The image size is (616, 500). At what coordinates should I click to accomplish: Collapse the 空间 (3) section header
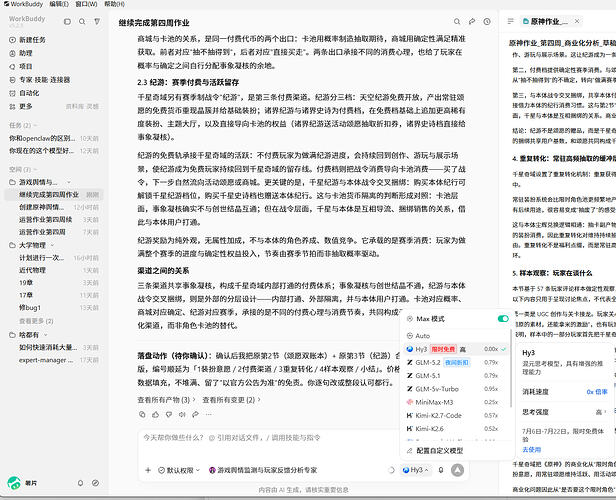point(23,169)
